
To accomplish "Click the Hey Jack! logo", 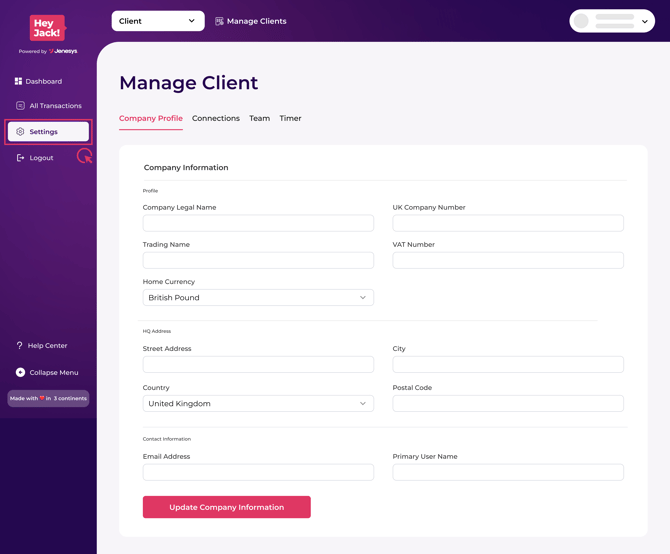I will tap(47, 28).
